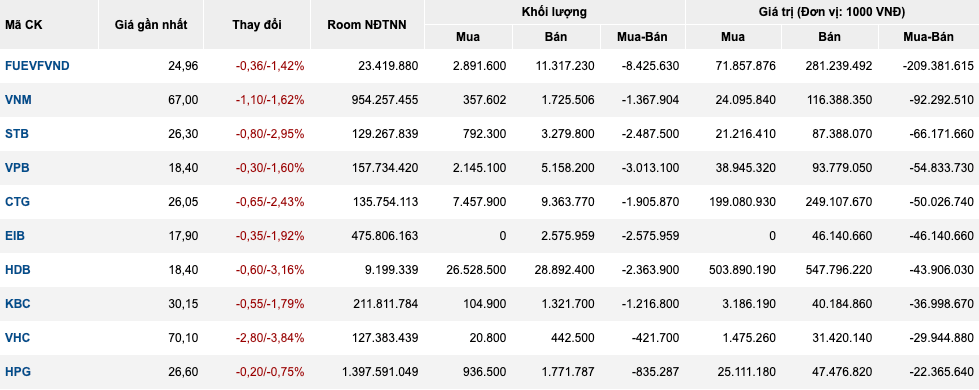Open the FUEVFVND ticker link
The image size is (979, 390).
[37, 66]
